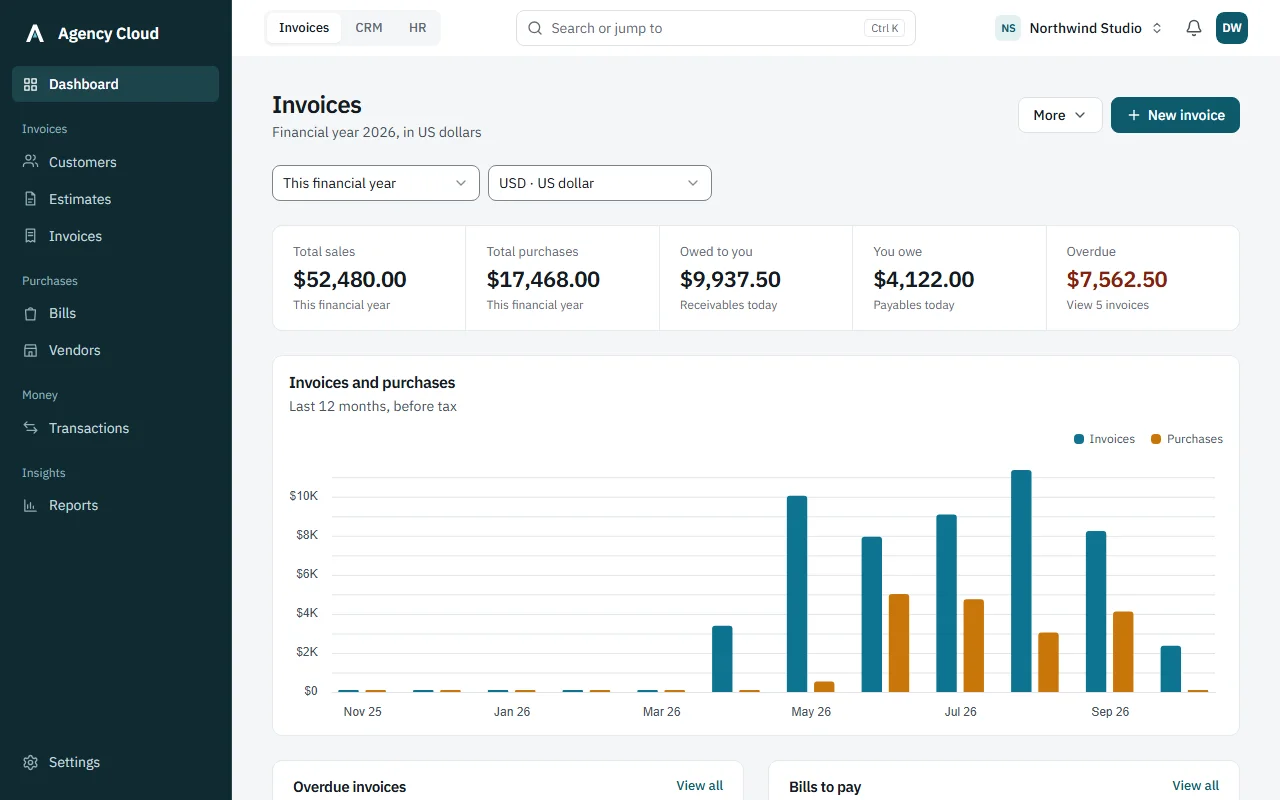Click the Owed to you $9,937.50 value

click(730, 279)
